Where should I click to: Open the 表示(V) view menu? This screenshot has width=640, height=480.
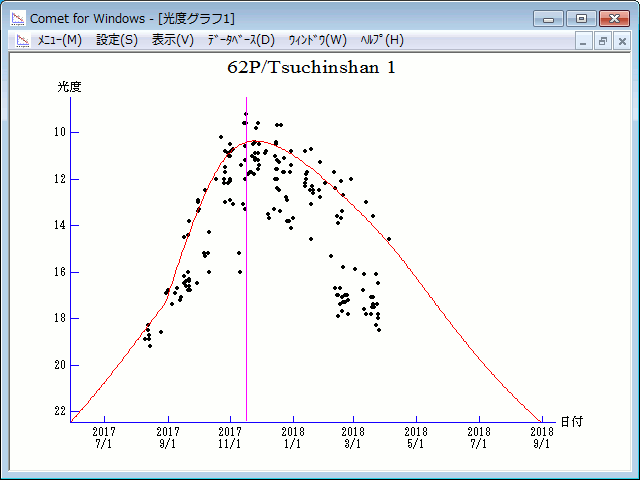(173, 40)
